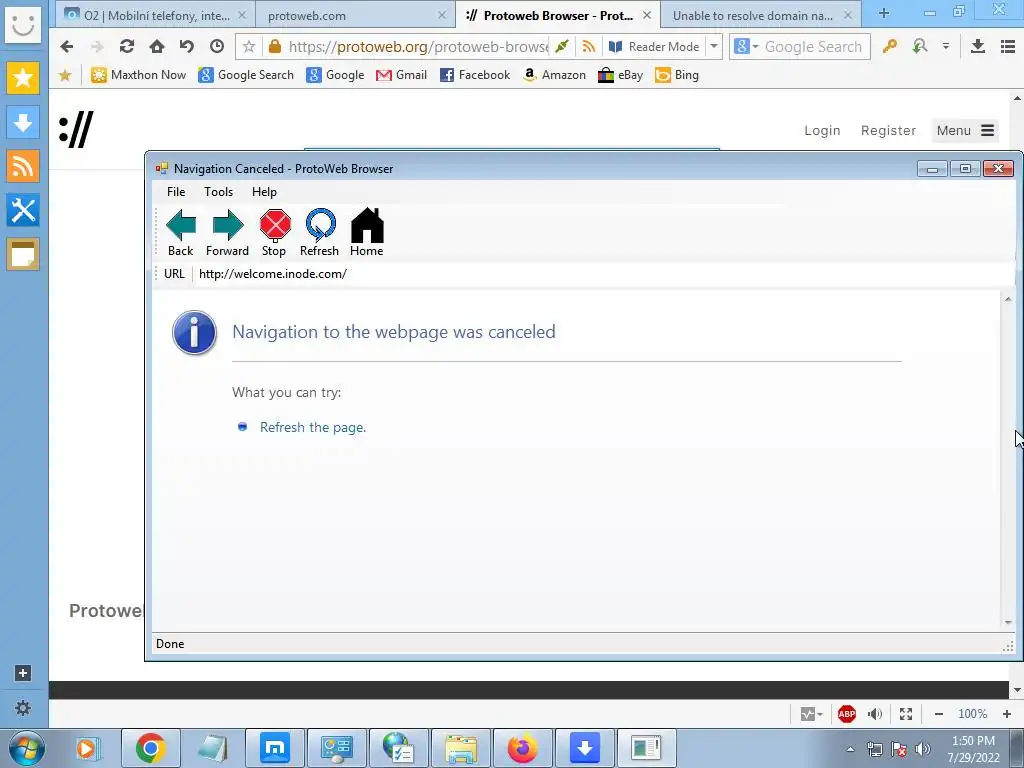
Task: Open Maxthon download manager icon
Action: (x=978, y=46)
